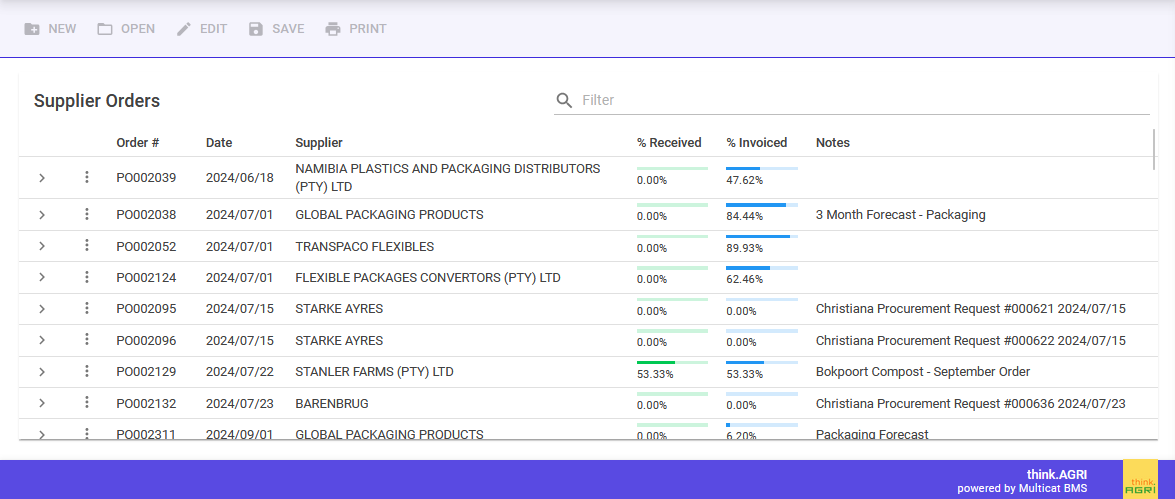Click supplier TRANSPACO FLEXIBLES
This screenshot has height=499, width=1175.
click(364, 247)
